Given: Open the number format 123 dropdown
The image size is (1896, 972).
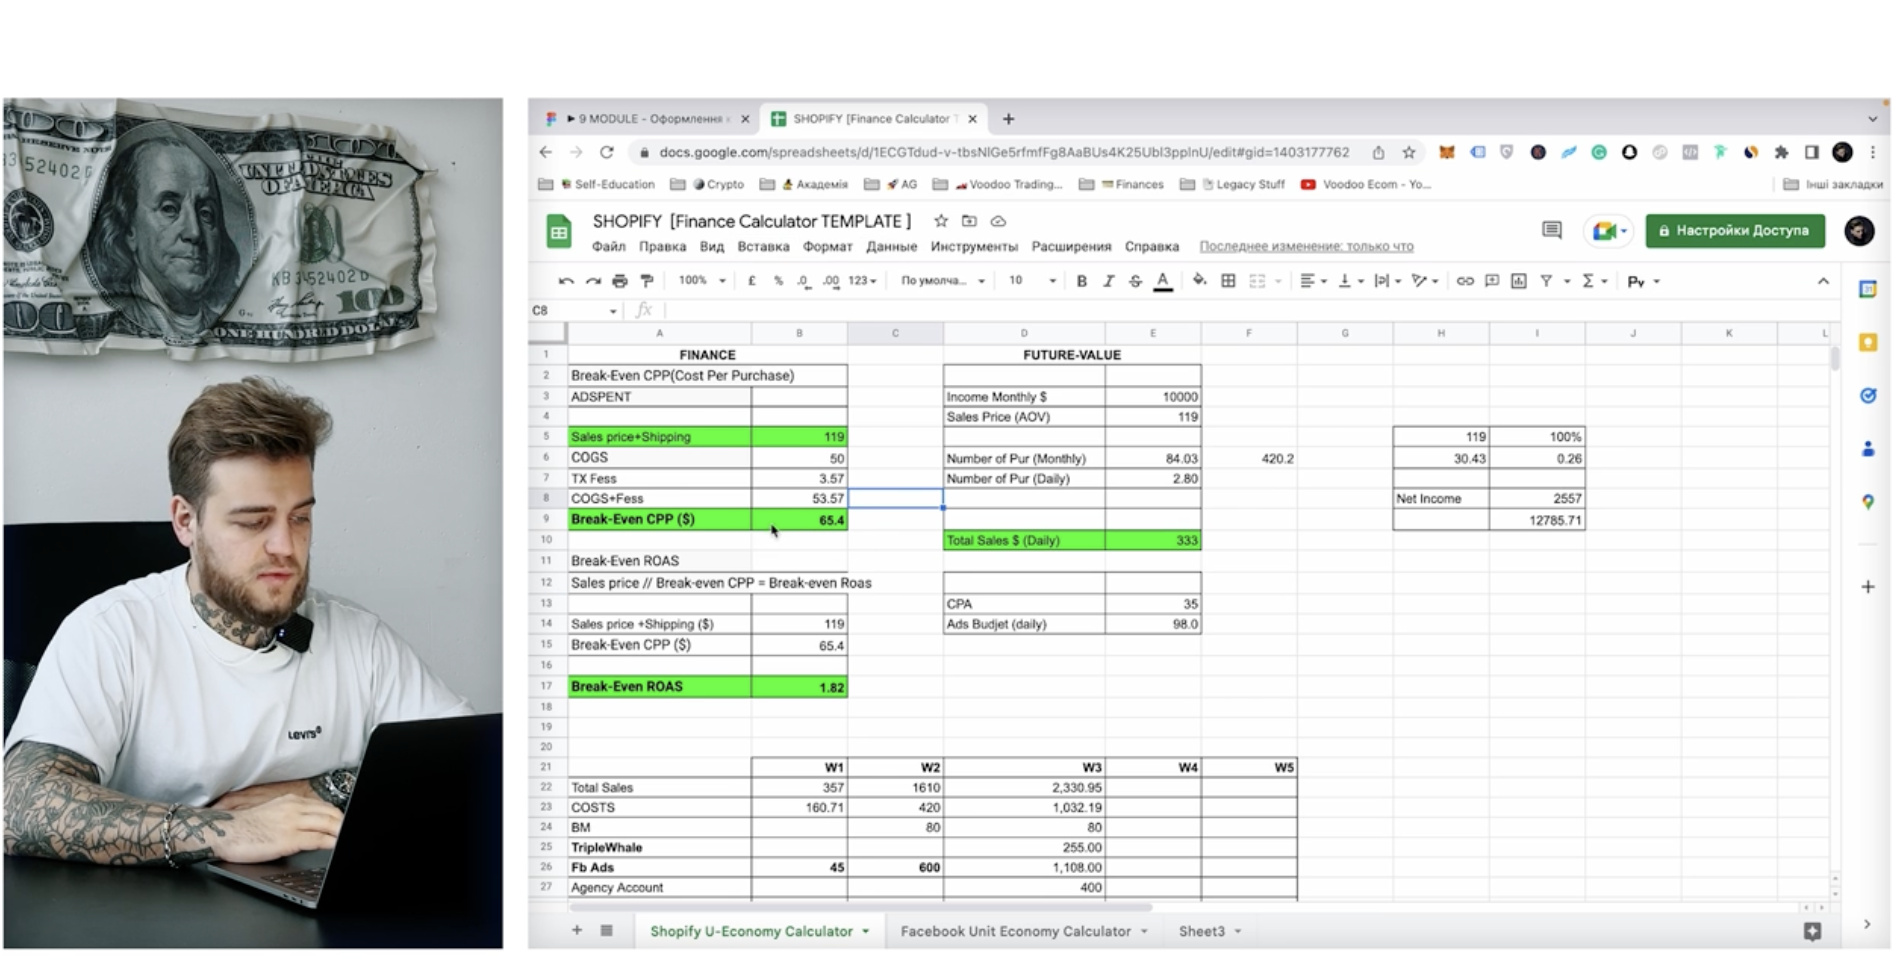Looking at the screenshot, I should point(863,281).
